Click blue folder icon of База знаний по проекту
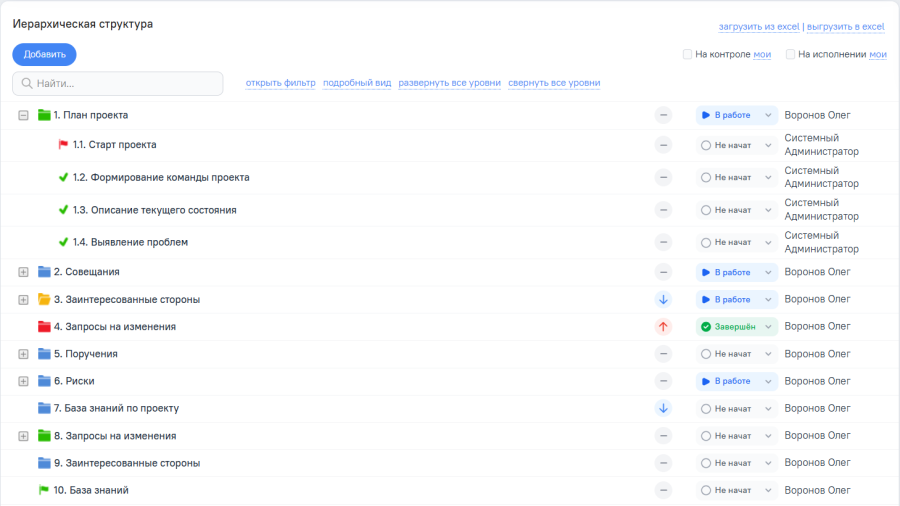Viewport: 900px width, 506px height. pyautogui.click(x=44, y=408)
